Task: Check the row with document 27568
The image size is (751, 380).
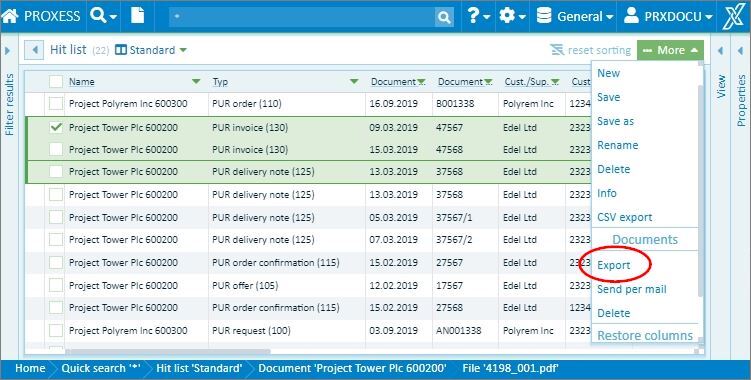Action: (56, 308)
